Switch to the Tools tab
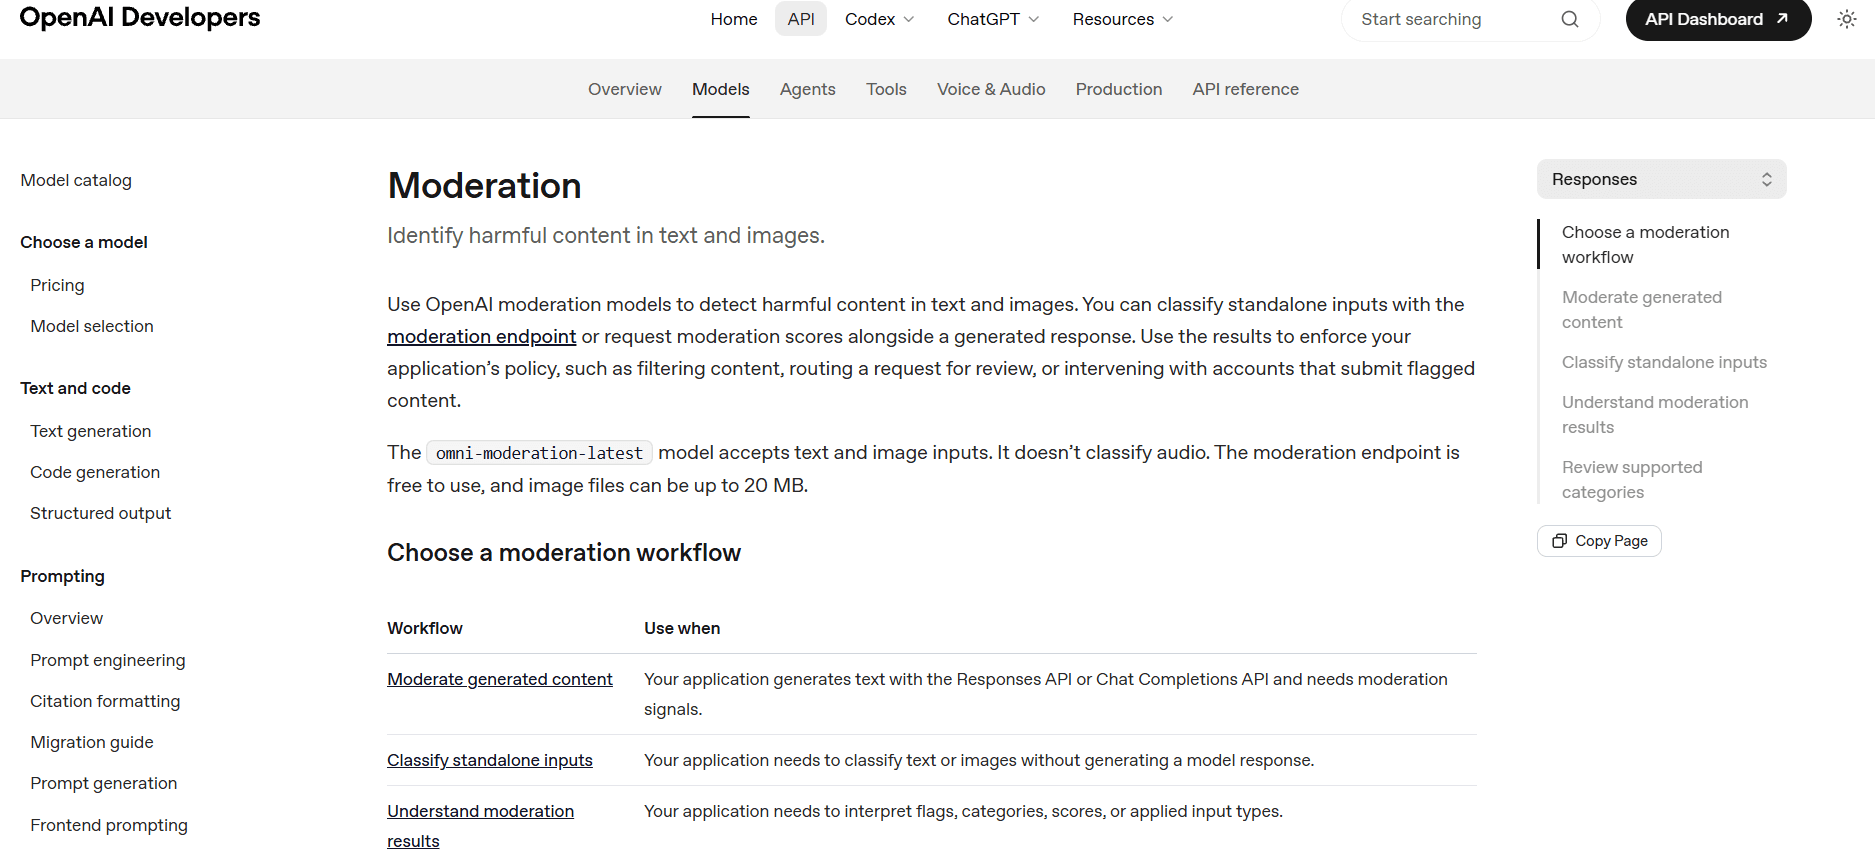1875x860 pixels. [886, 89]
